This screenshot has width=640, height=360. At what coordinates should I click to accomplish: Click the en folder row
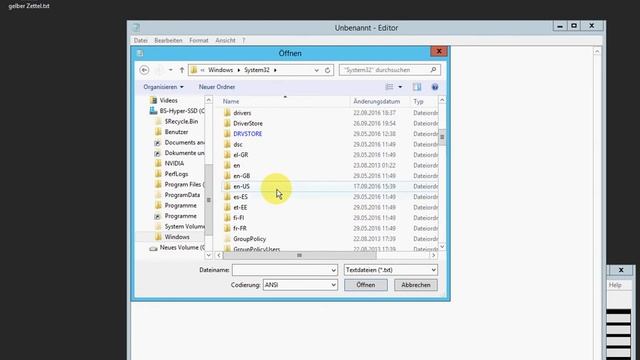click(331, 165)
